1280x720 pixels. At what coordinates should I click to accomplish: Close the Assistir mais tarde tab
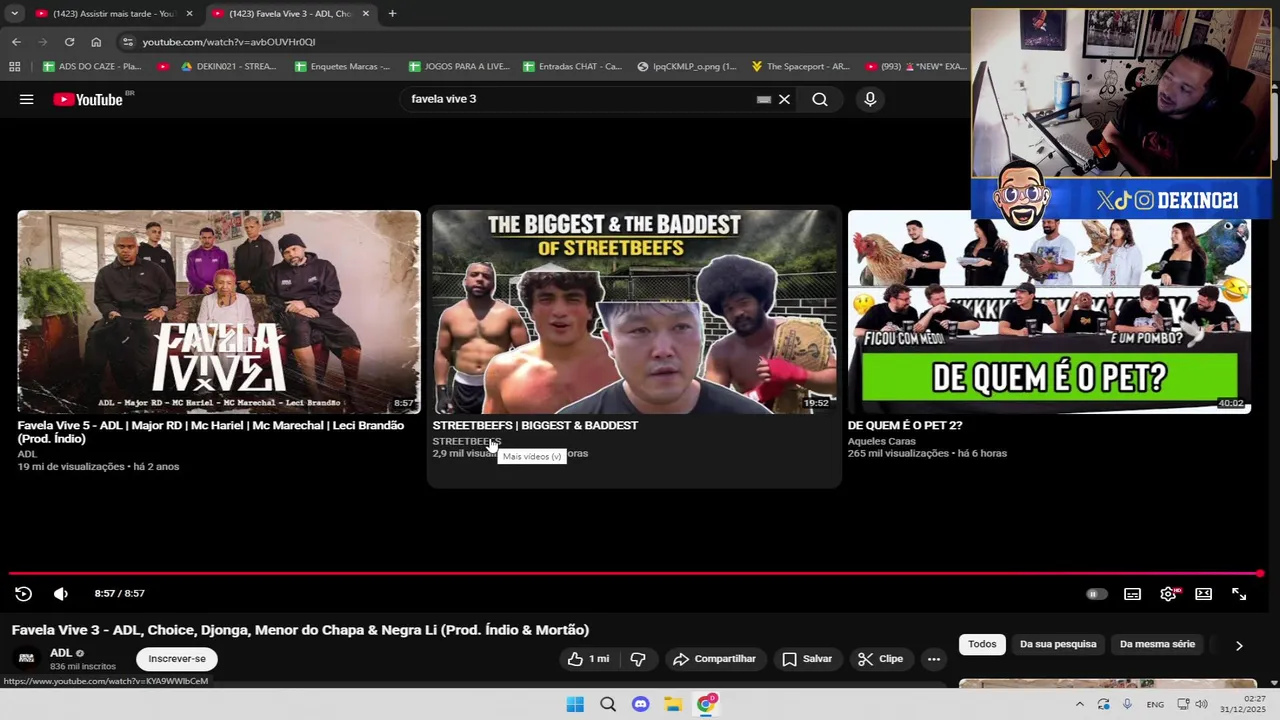tap(189, 14)
